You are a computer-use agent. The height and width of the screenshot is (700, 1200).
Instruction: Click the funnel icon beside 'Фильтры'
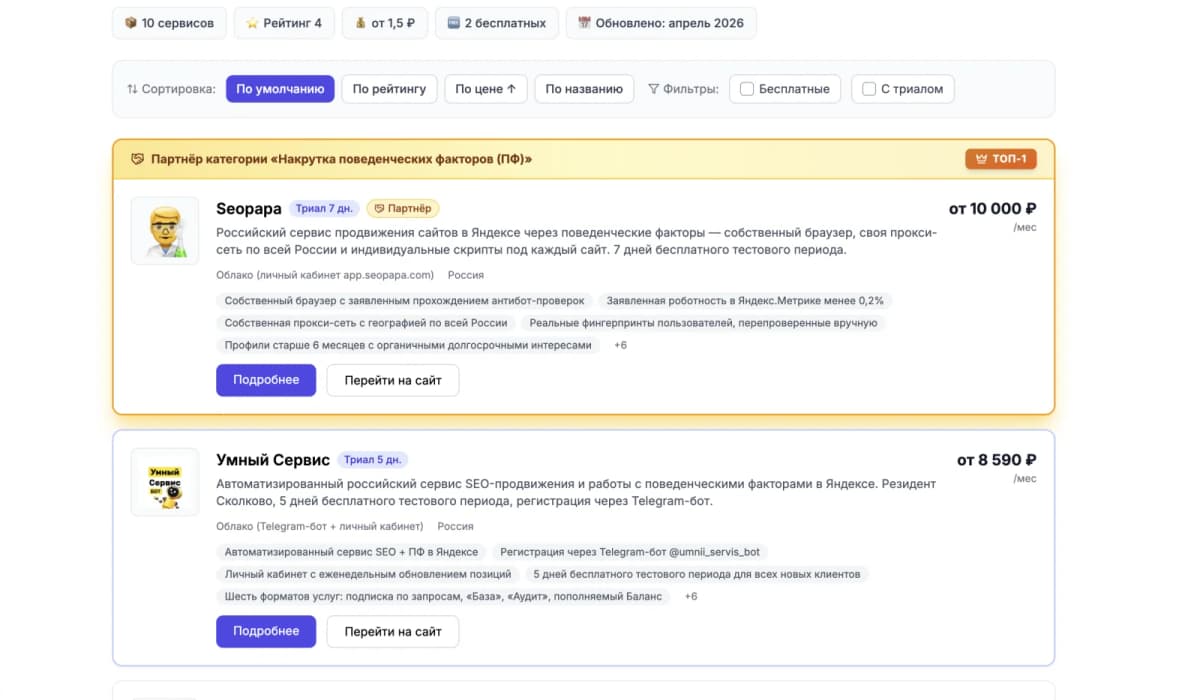click(x=654, y=89)
